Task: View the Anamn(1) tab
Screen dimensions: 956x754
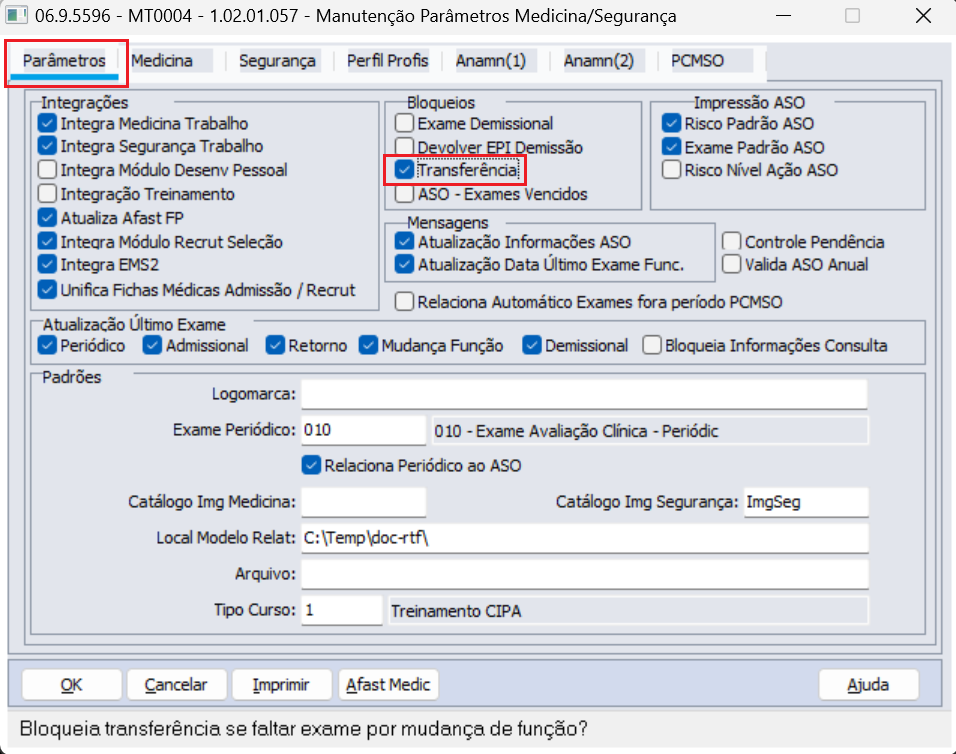Action: 493,60
